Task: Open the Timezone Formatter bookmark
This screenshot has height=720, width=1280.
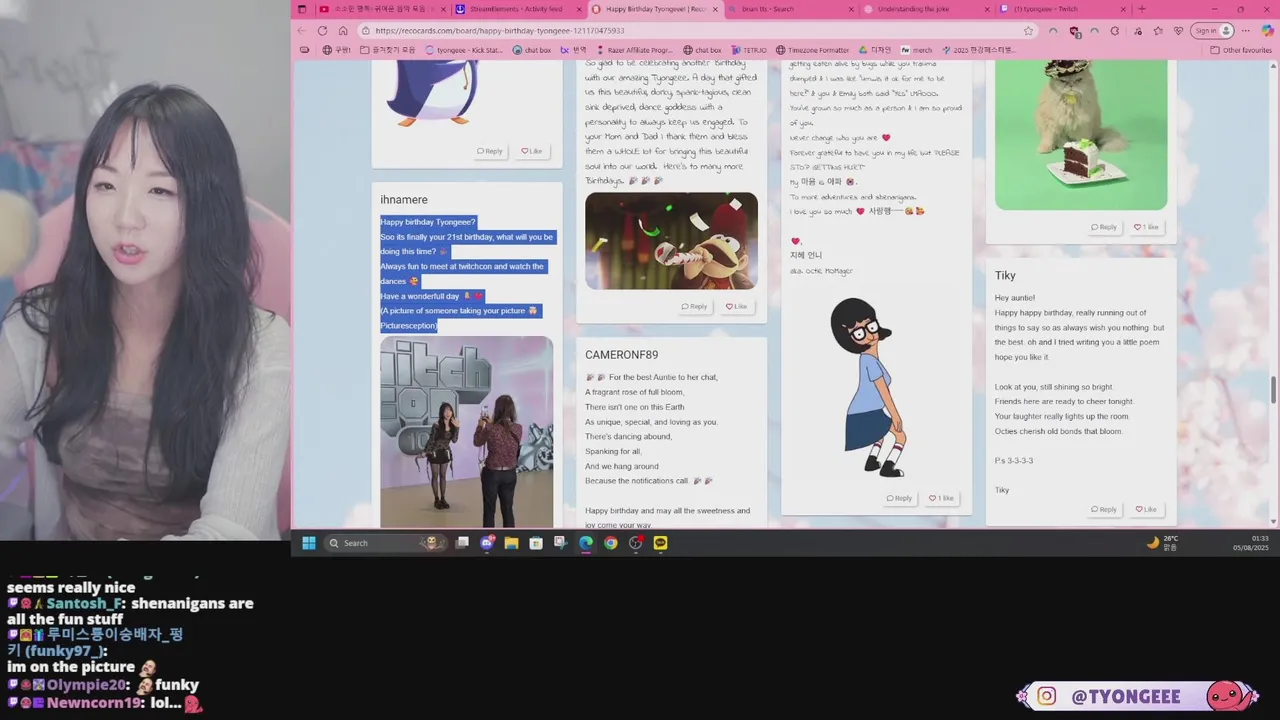Action: click(812, 50)
